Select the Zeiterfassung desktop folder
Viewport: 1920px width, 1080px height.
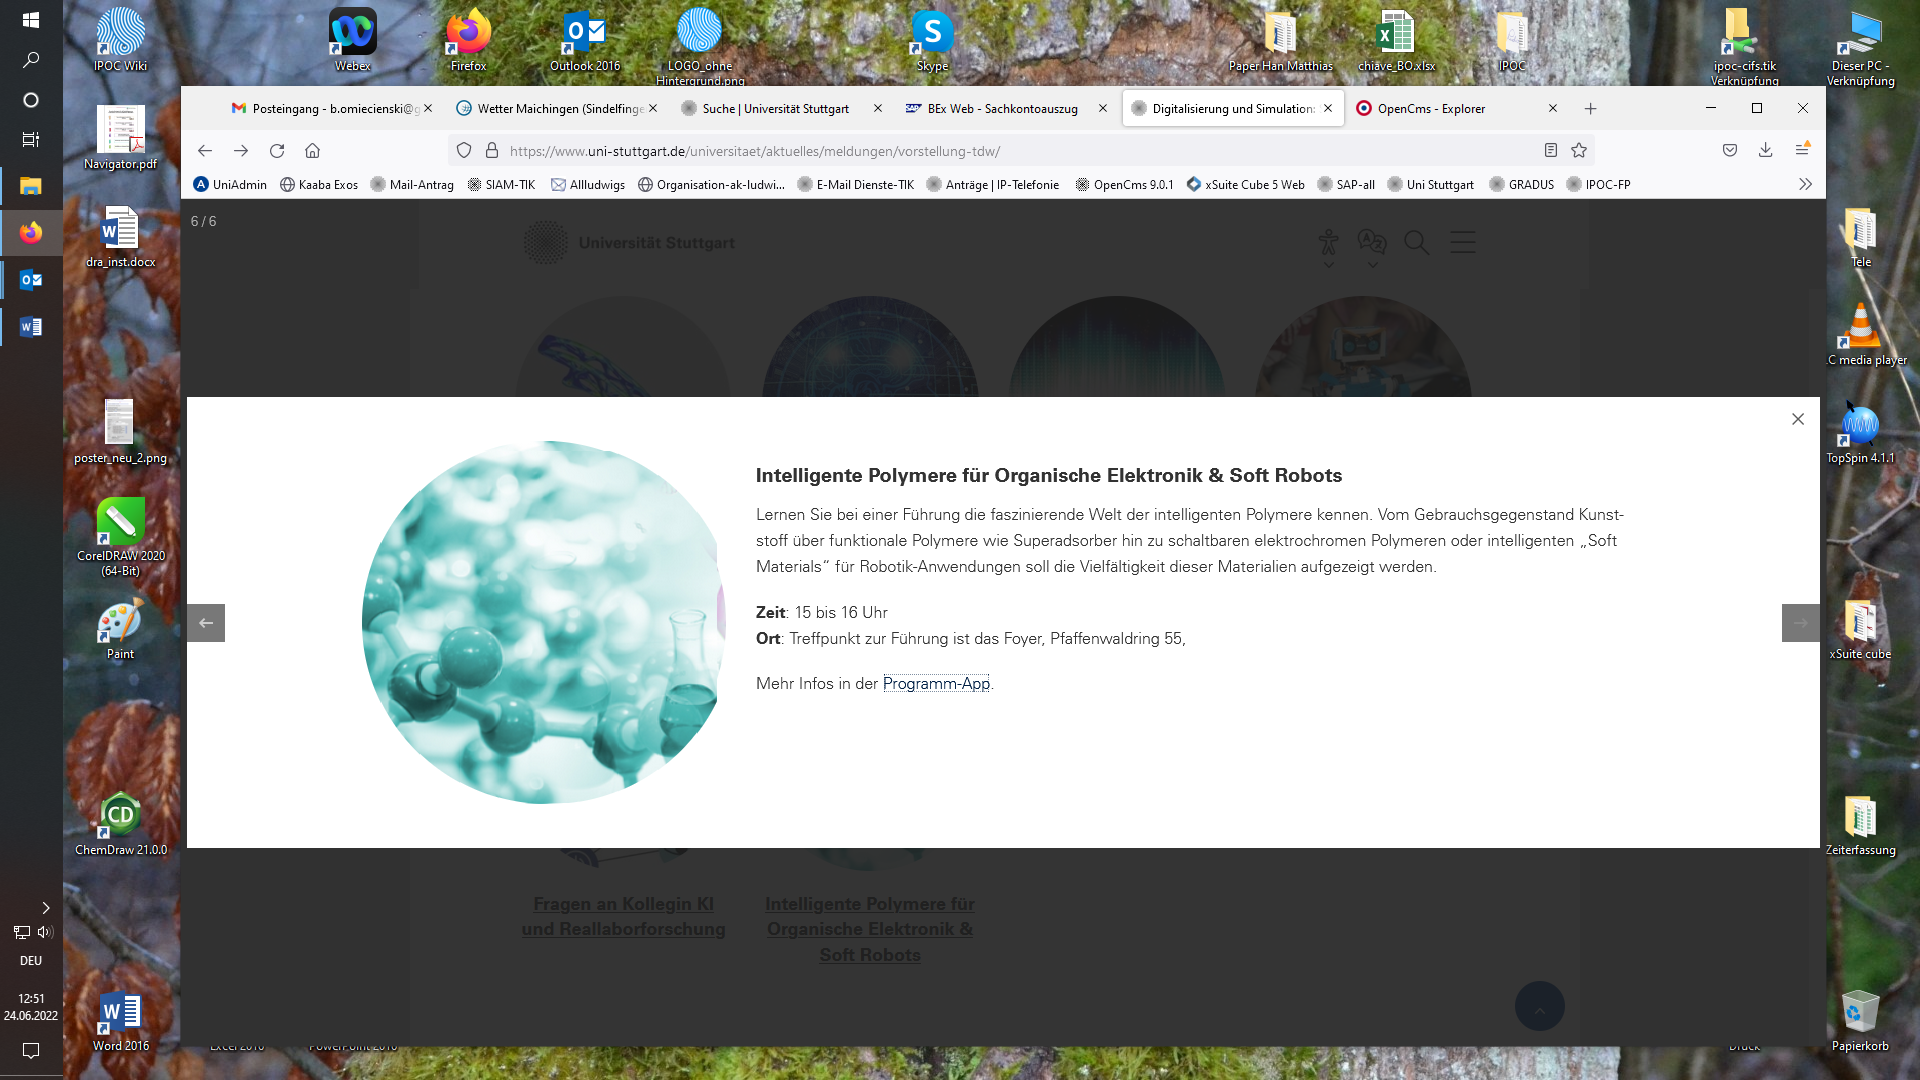(1860, 824)
